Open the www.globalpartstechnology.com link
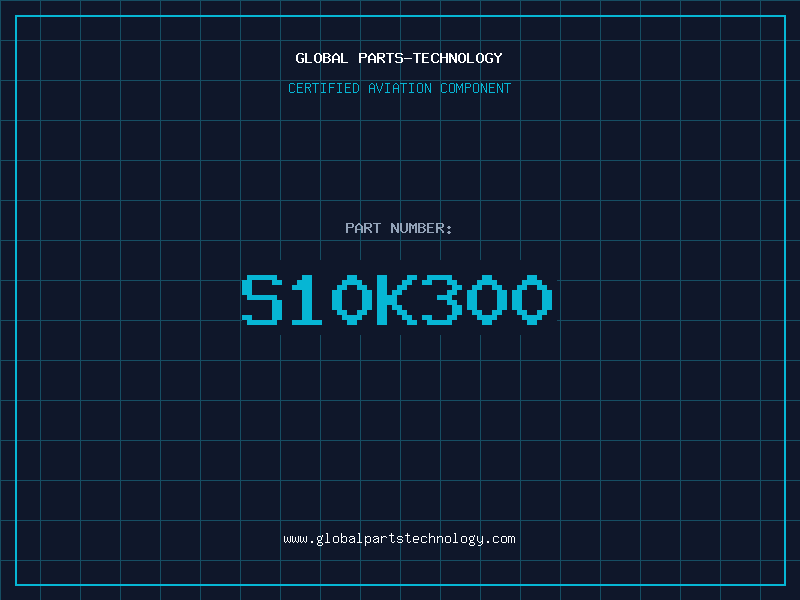This screenshot has width=800, height=600. [399, 539]
